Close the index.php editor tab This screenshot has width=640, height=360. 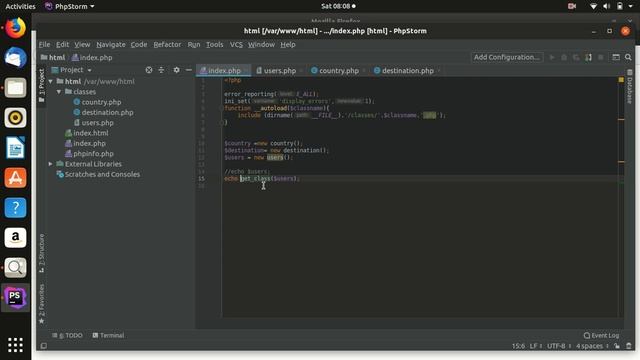246,71
